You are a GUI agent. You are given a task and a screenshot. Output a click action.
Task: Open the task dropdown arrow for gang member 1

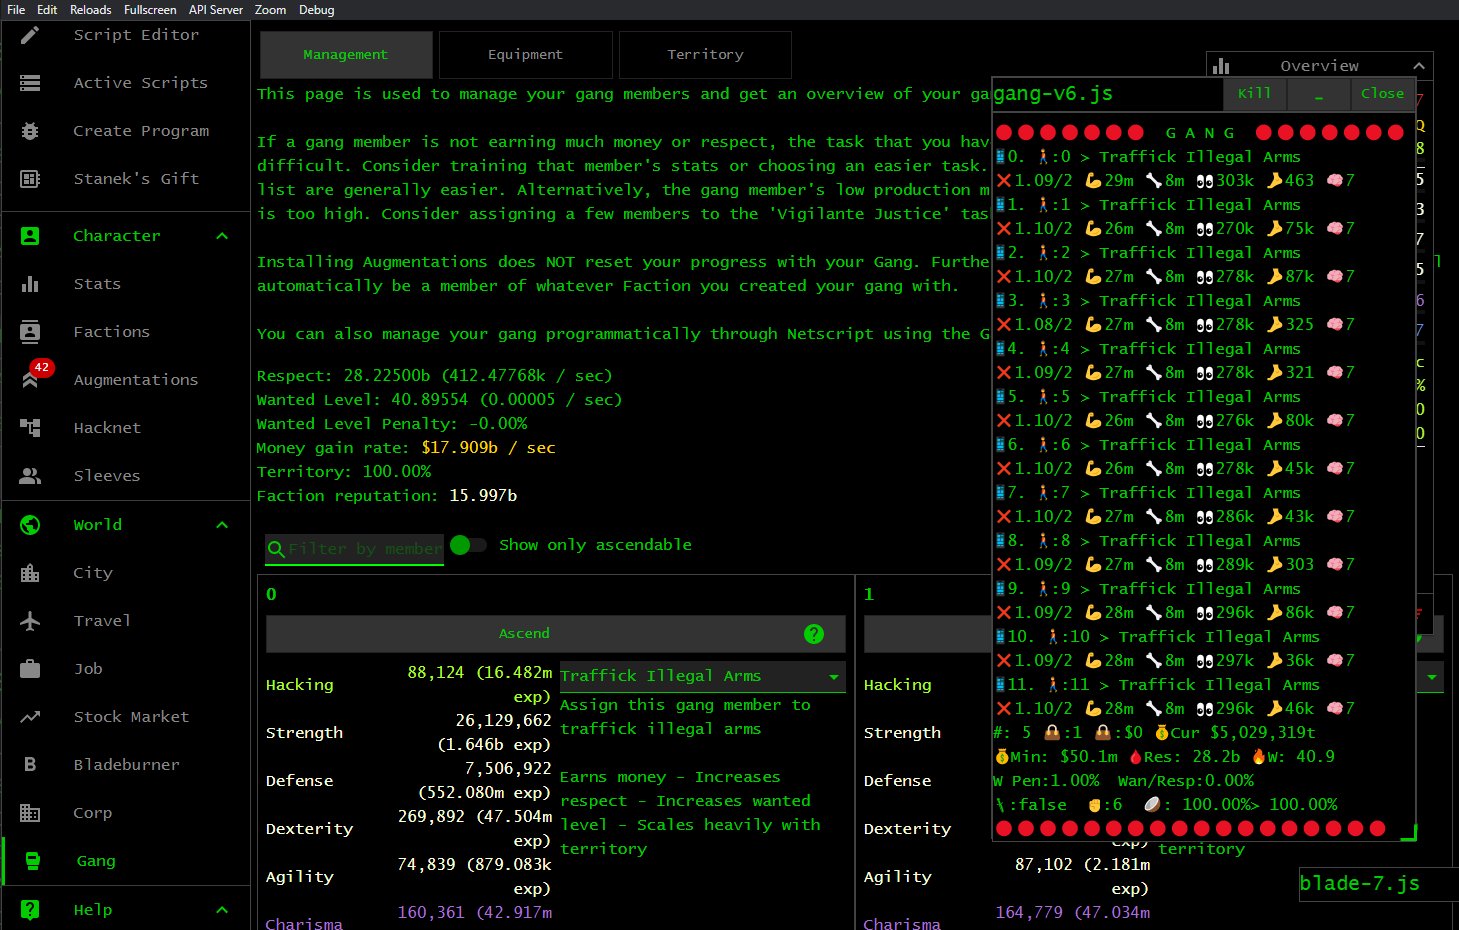coord(1432,677)
